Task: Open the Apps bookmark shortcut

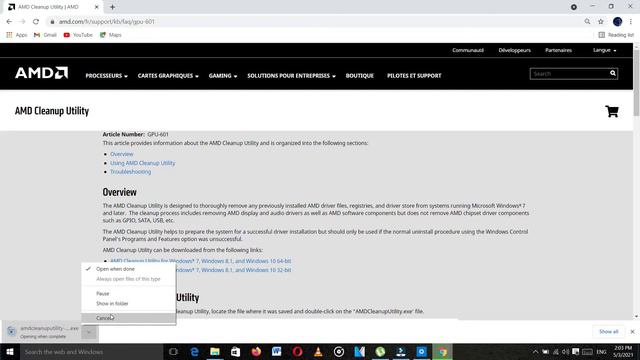Action: [x=17, y=35]
